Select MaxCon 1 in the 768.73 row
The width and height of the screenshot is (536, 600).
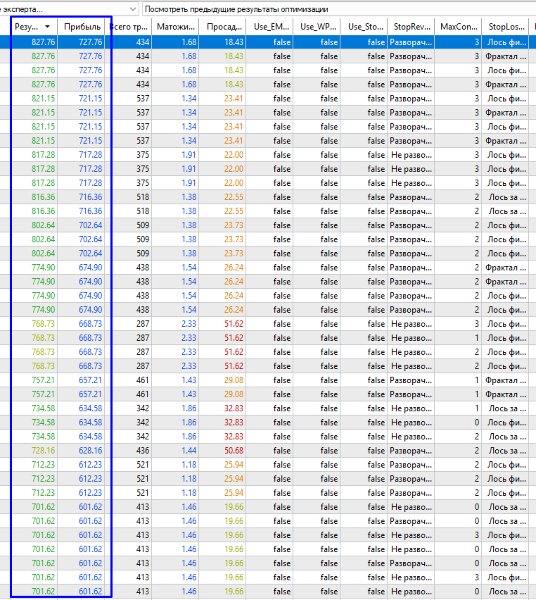click(477, 338)
